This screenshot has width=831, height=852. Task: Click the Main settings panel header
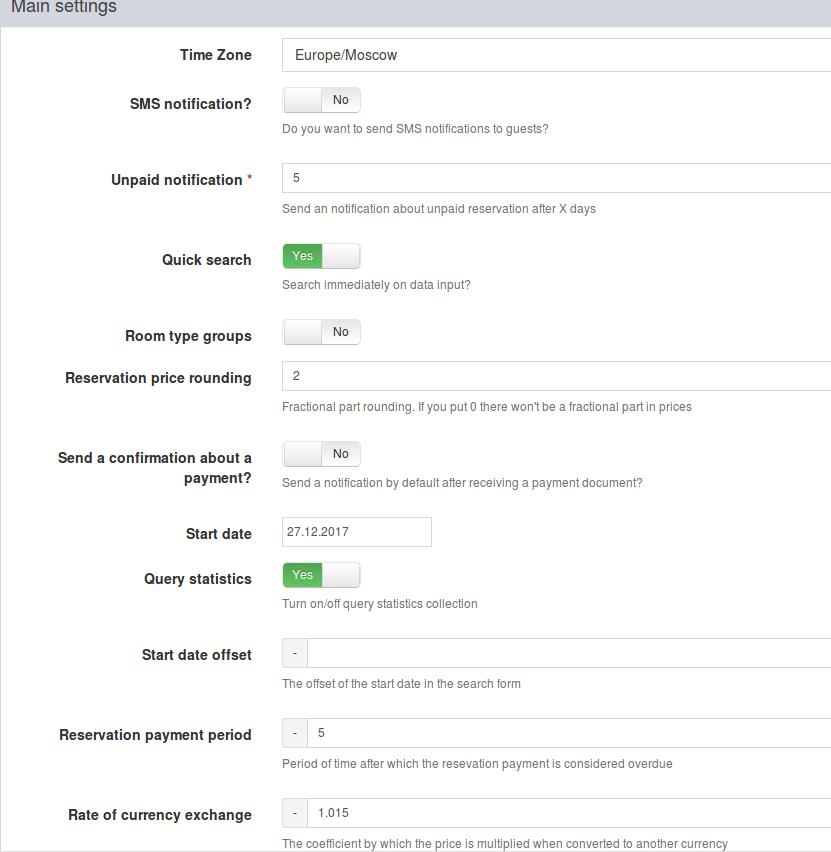coord(415,11)
